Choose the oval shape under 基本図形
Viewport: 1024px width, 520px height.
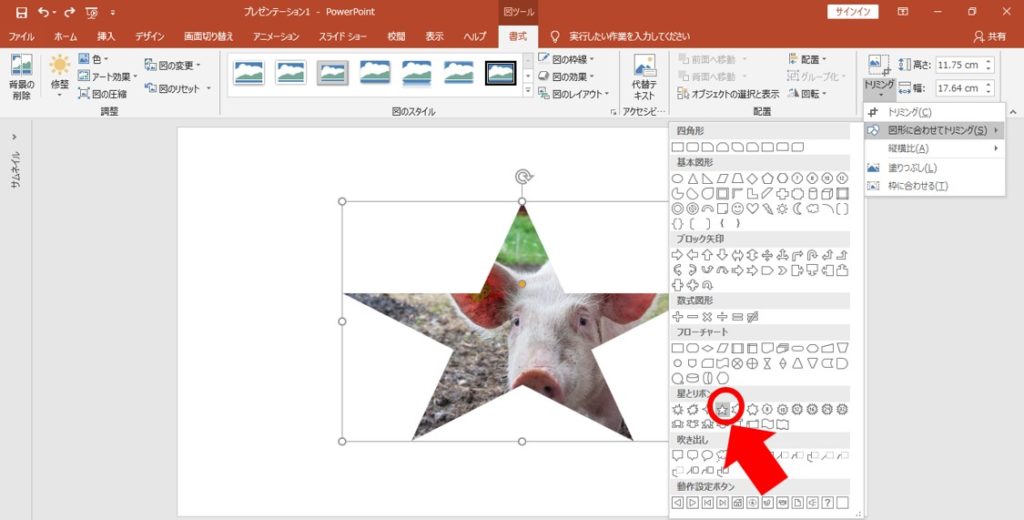(x=678, y=178)
